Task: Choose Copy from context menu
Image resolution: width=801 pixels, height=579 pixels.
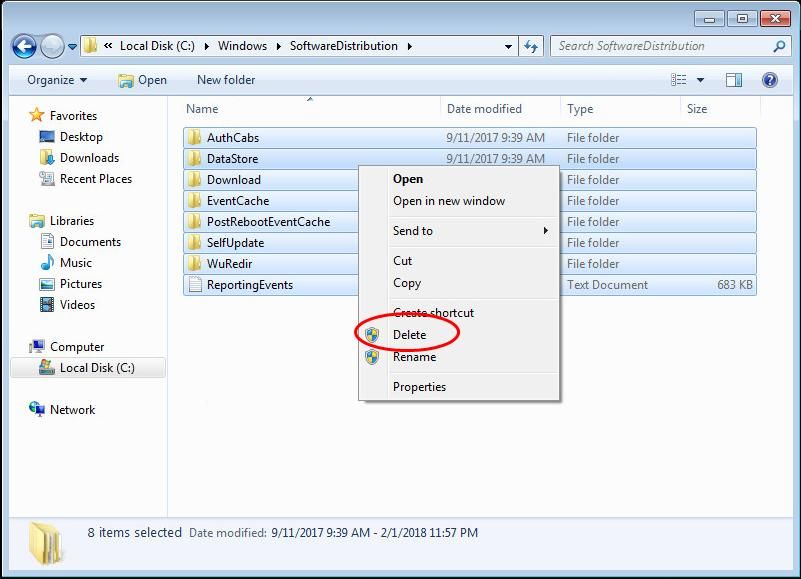Action: click(x=459, y=283)
